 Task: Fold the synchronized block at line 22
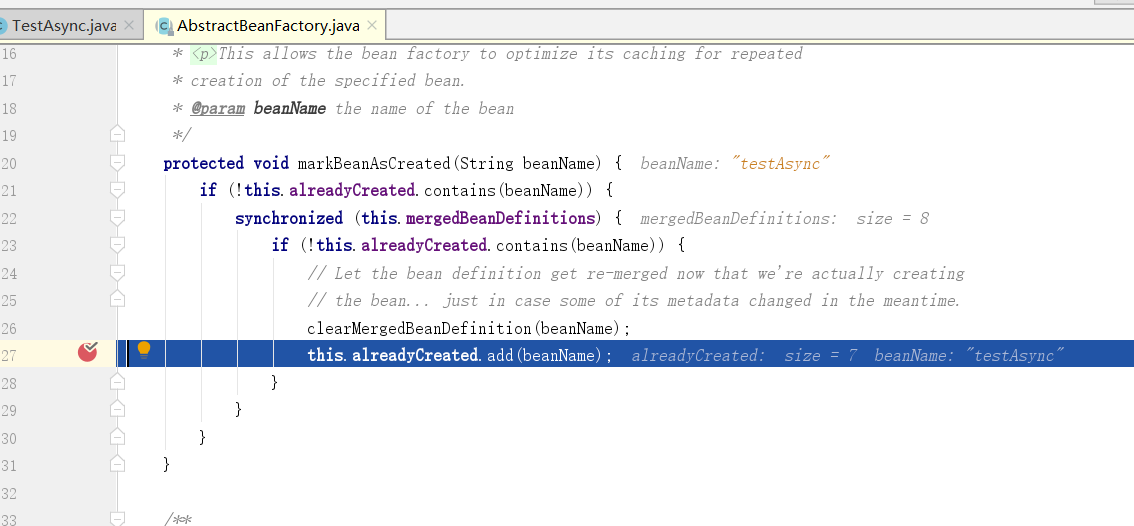(117, 218)
